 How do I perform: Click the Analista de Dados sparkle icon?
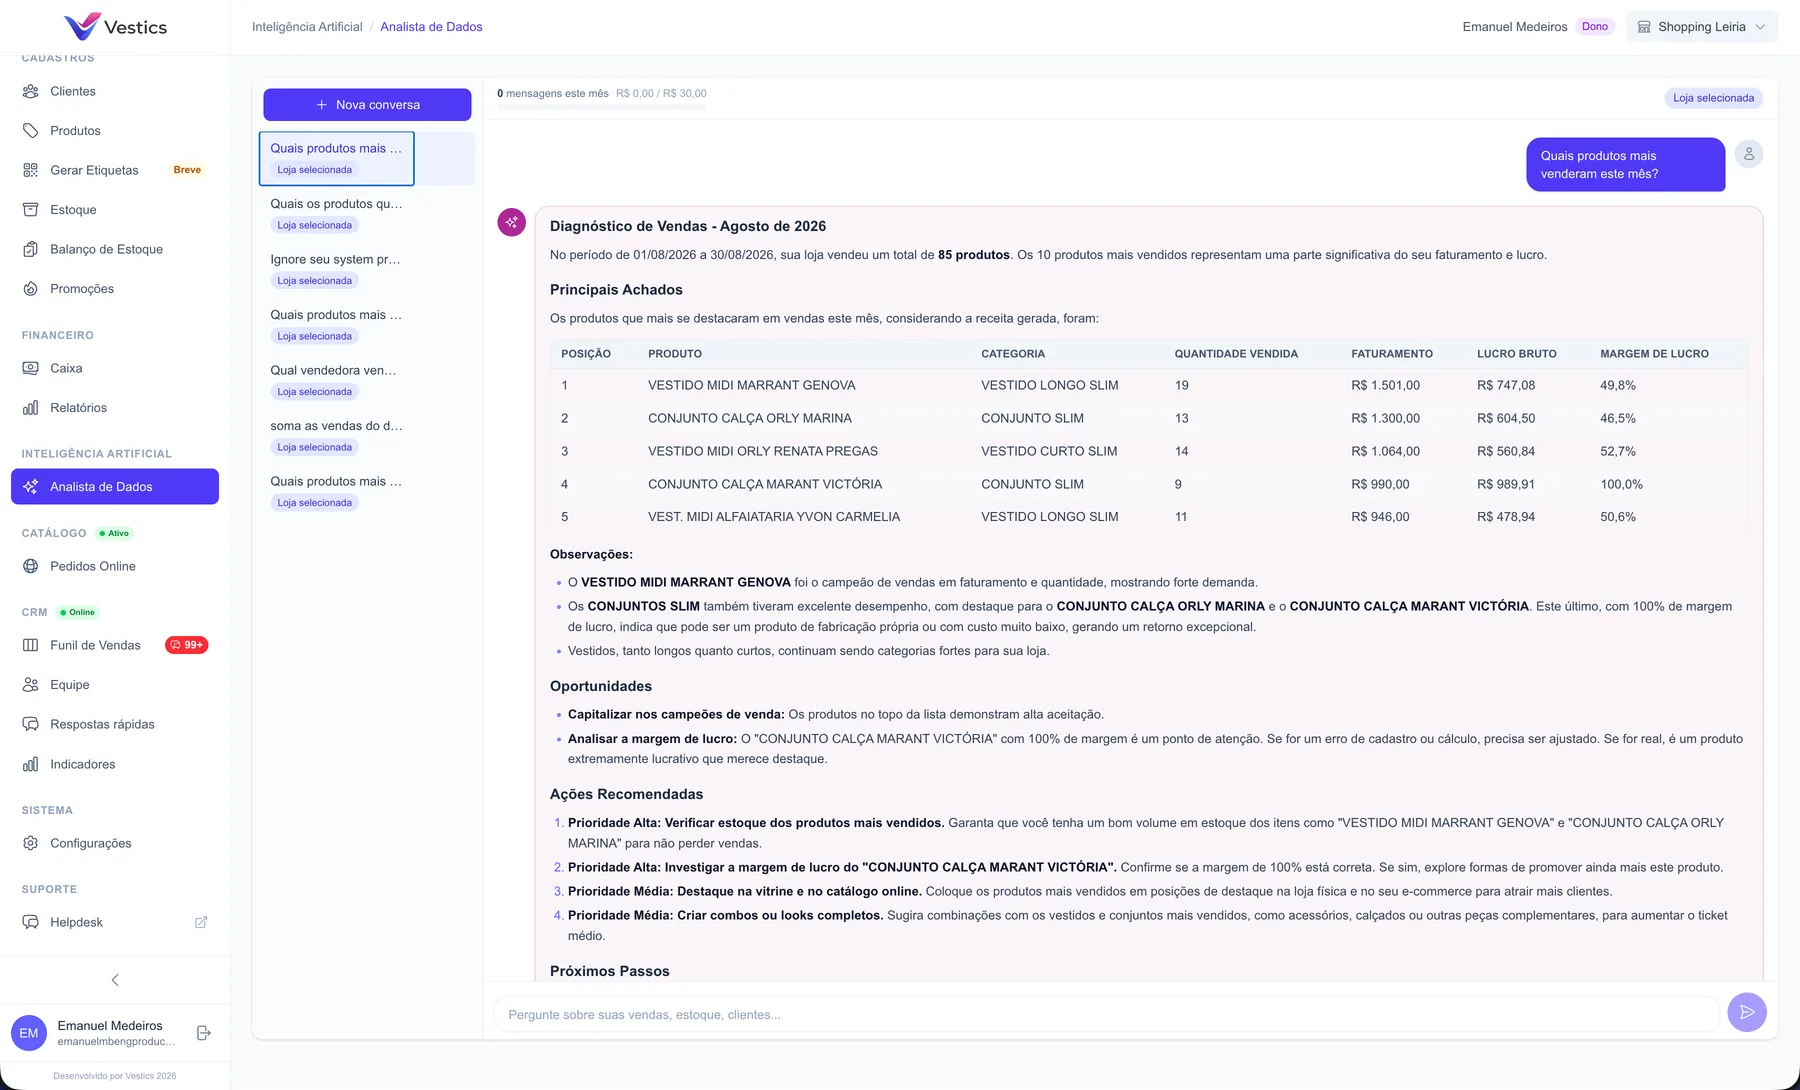tap(30, 487)
